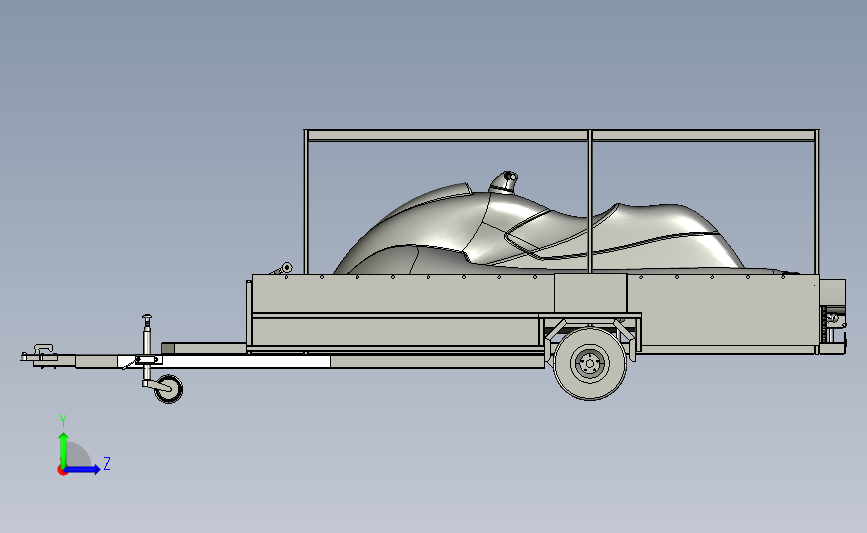Select the jet ski handlebar mount
The image size is (867, 533).
coord(504,182)
